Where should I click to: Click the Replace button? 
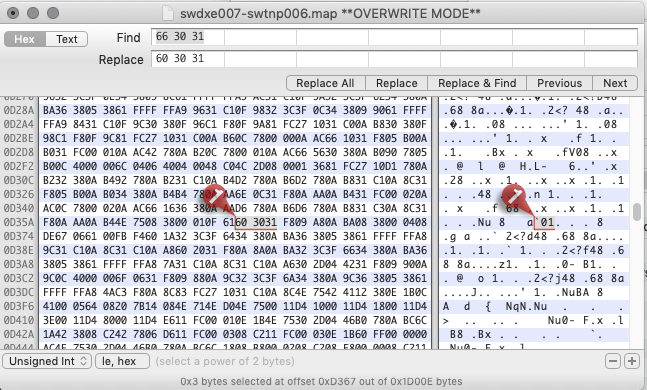396,83
